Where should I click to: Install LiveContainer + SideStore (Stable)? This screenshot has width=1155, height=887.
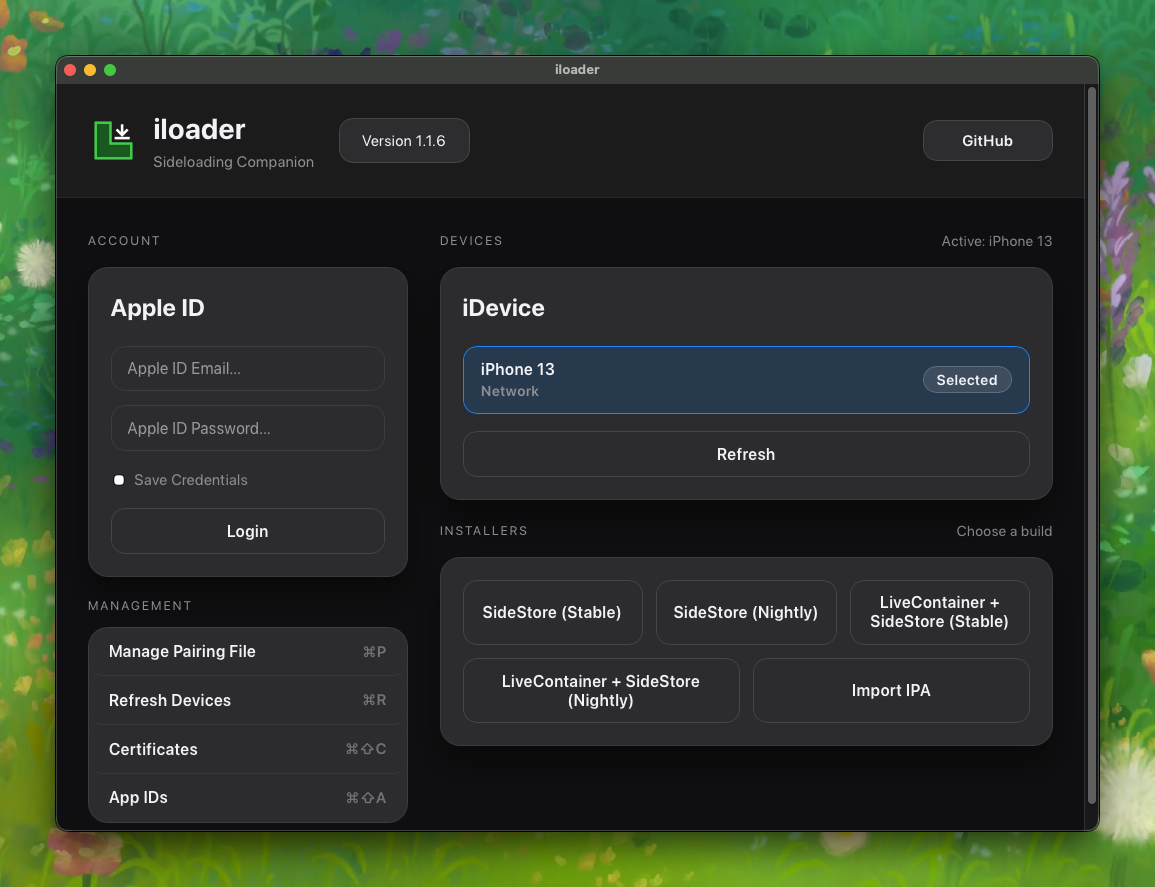coord(939,612)
